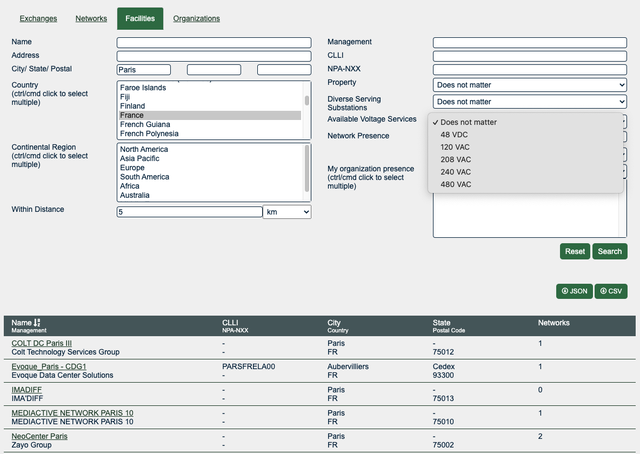The height and width of the screenshot is (454, 640).
Task: Select Fiji in country list
Action: click(x=210, y=97)
